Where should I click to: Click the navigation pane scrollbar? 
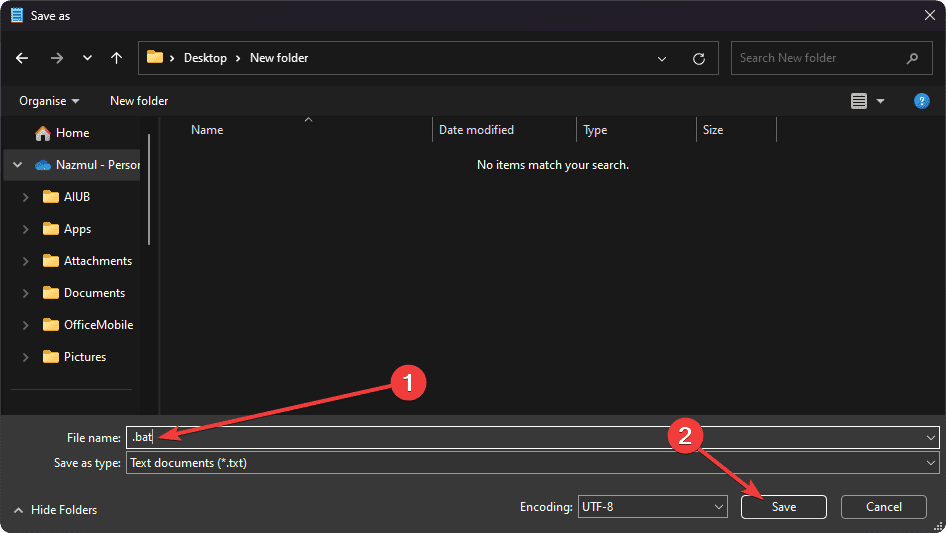coord(148,189)
